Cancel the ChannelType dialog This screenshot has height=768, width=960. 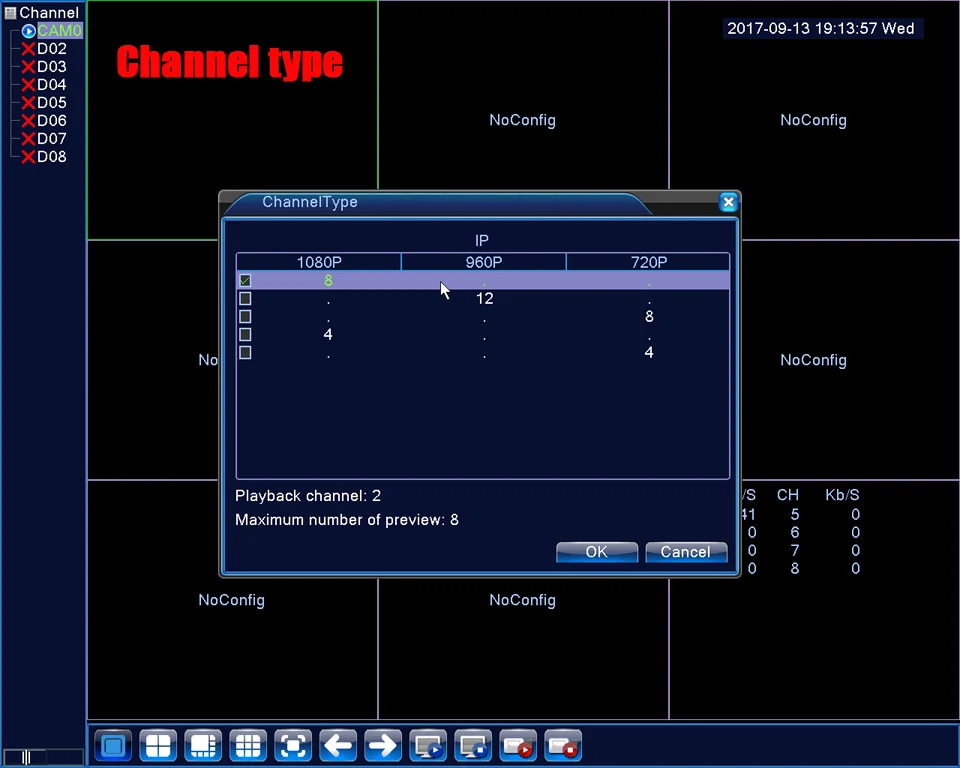(686, 552)
